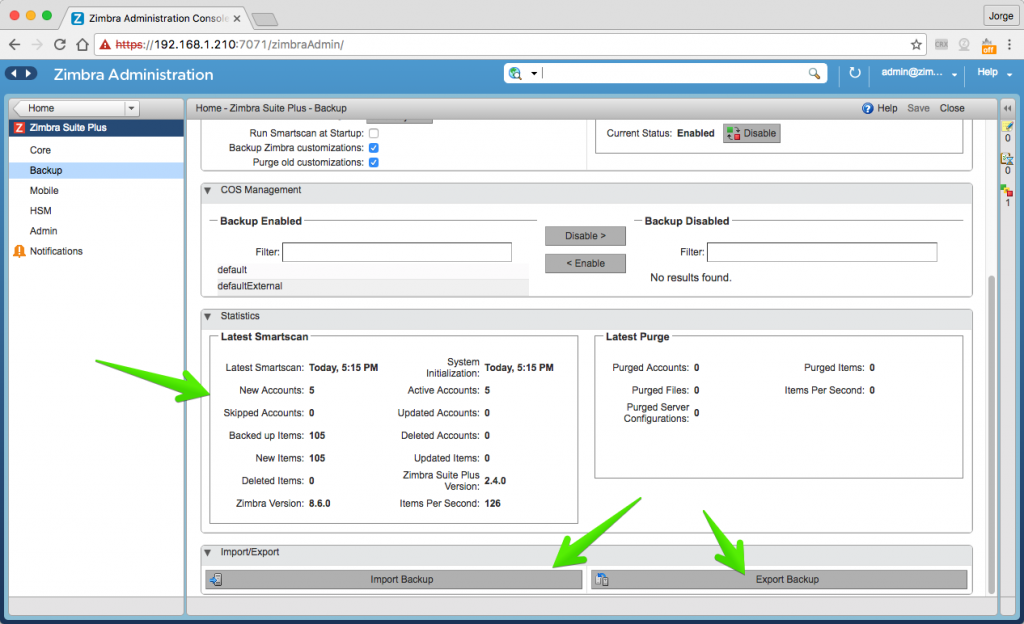Click the '< Enable' COS button
Viewport: 1024px width, 624px height.
(585, 263)
